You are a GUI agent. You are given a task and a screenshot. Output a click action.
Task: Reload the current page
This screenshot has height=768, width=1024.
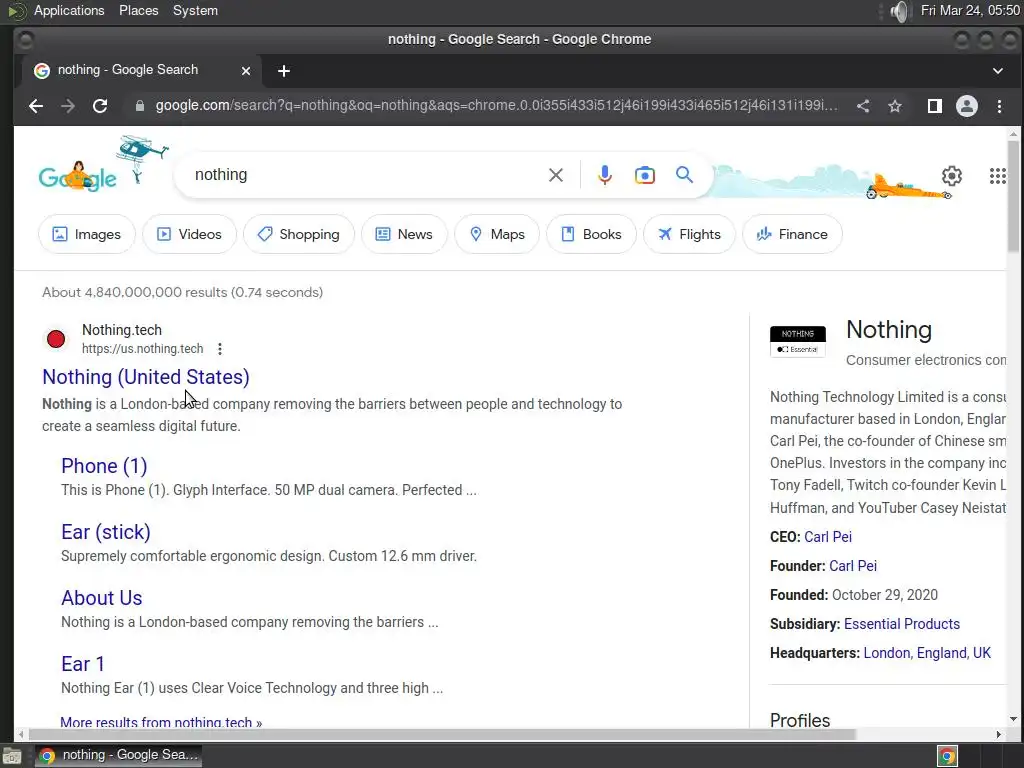100,106
